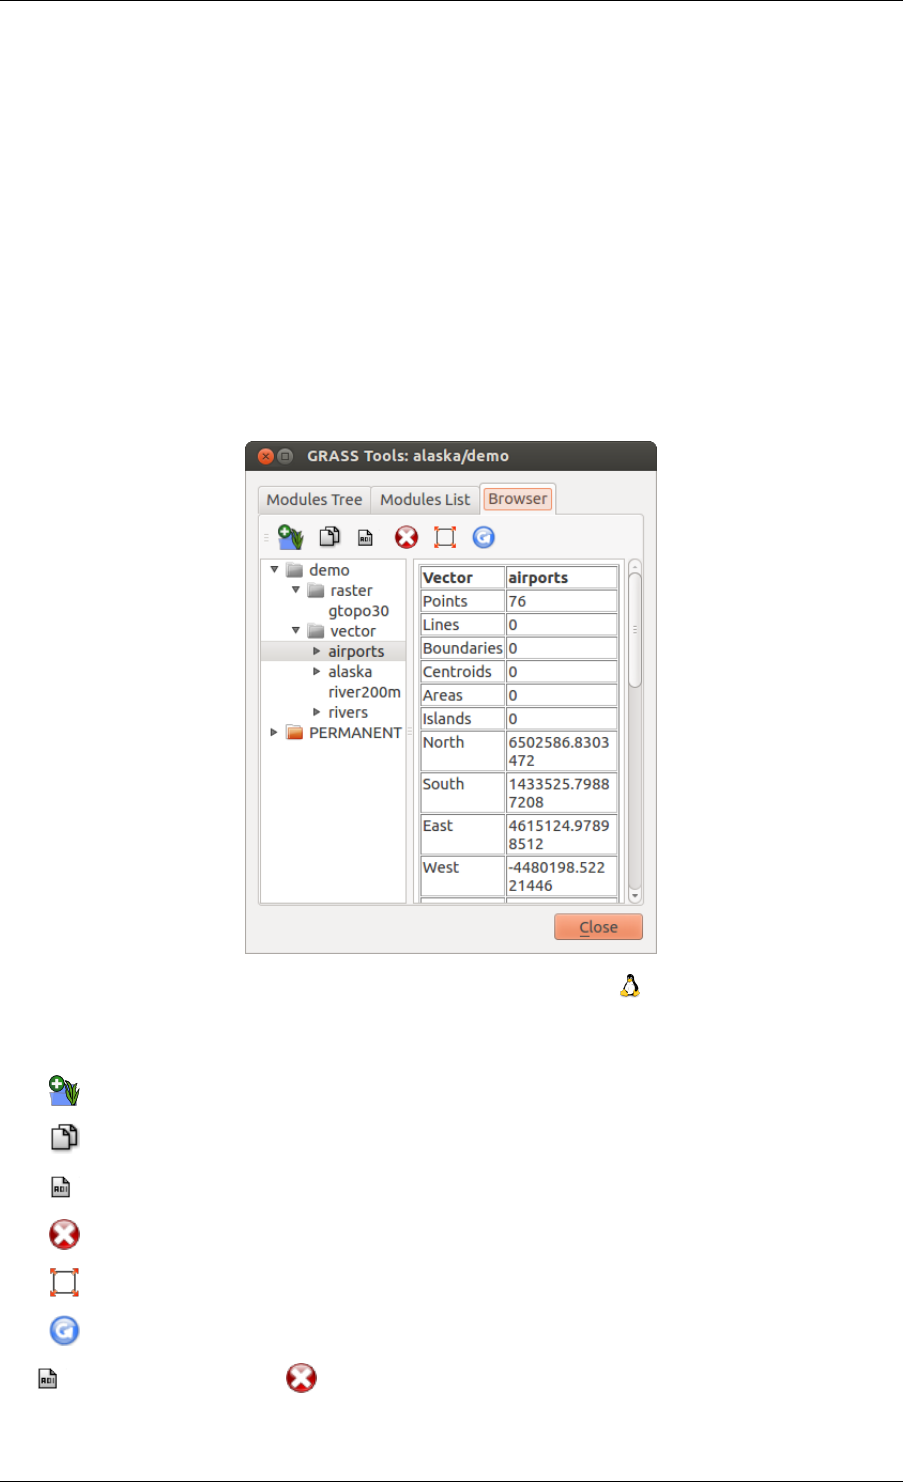This screenshot has height=1482, width=903.
Task: Select the PERMANENT mapset
Action: [x=355, y=732]
